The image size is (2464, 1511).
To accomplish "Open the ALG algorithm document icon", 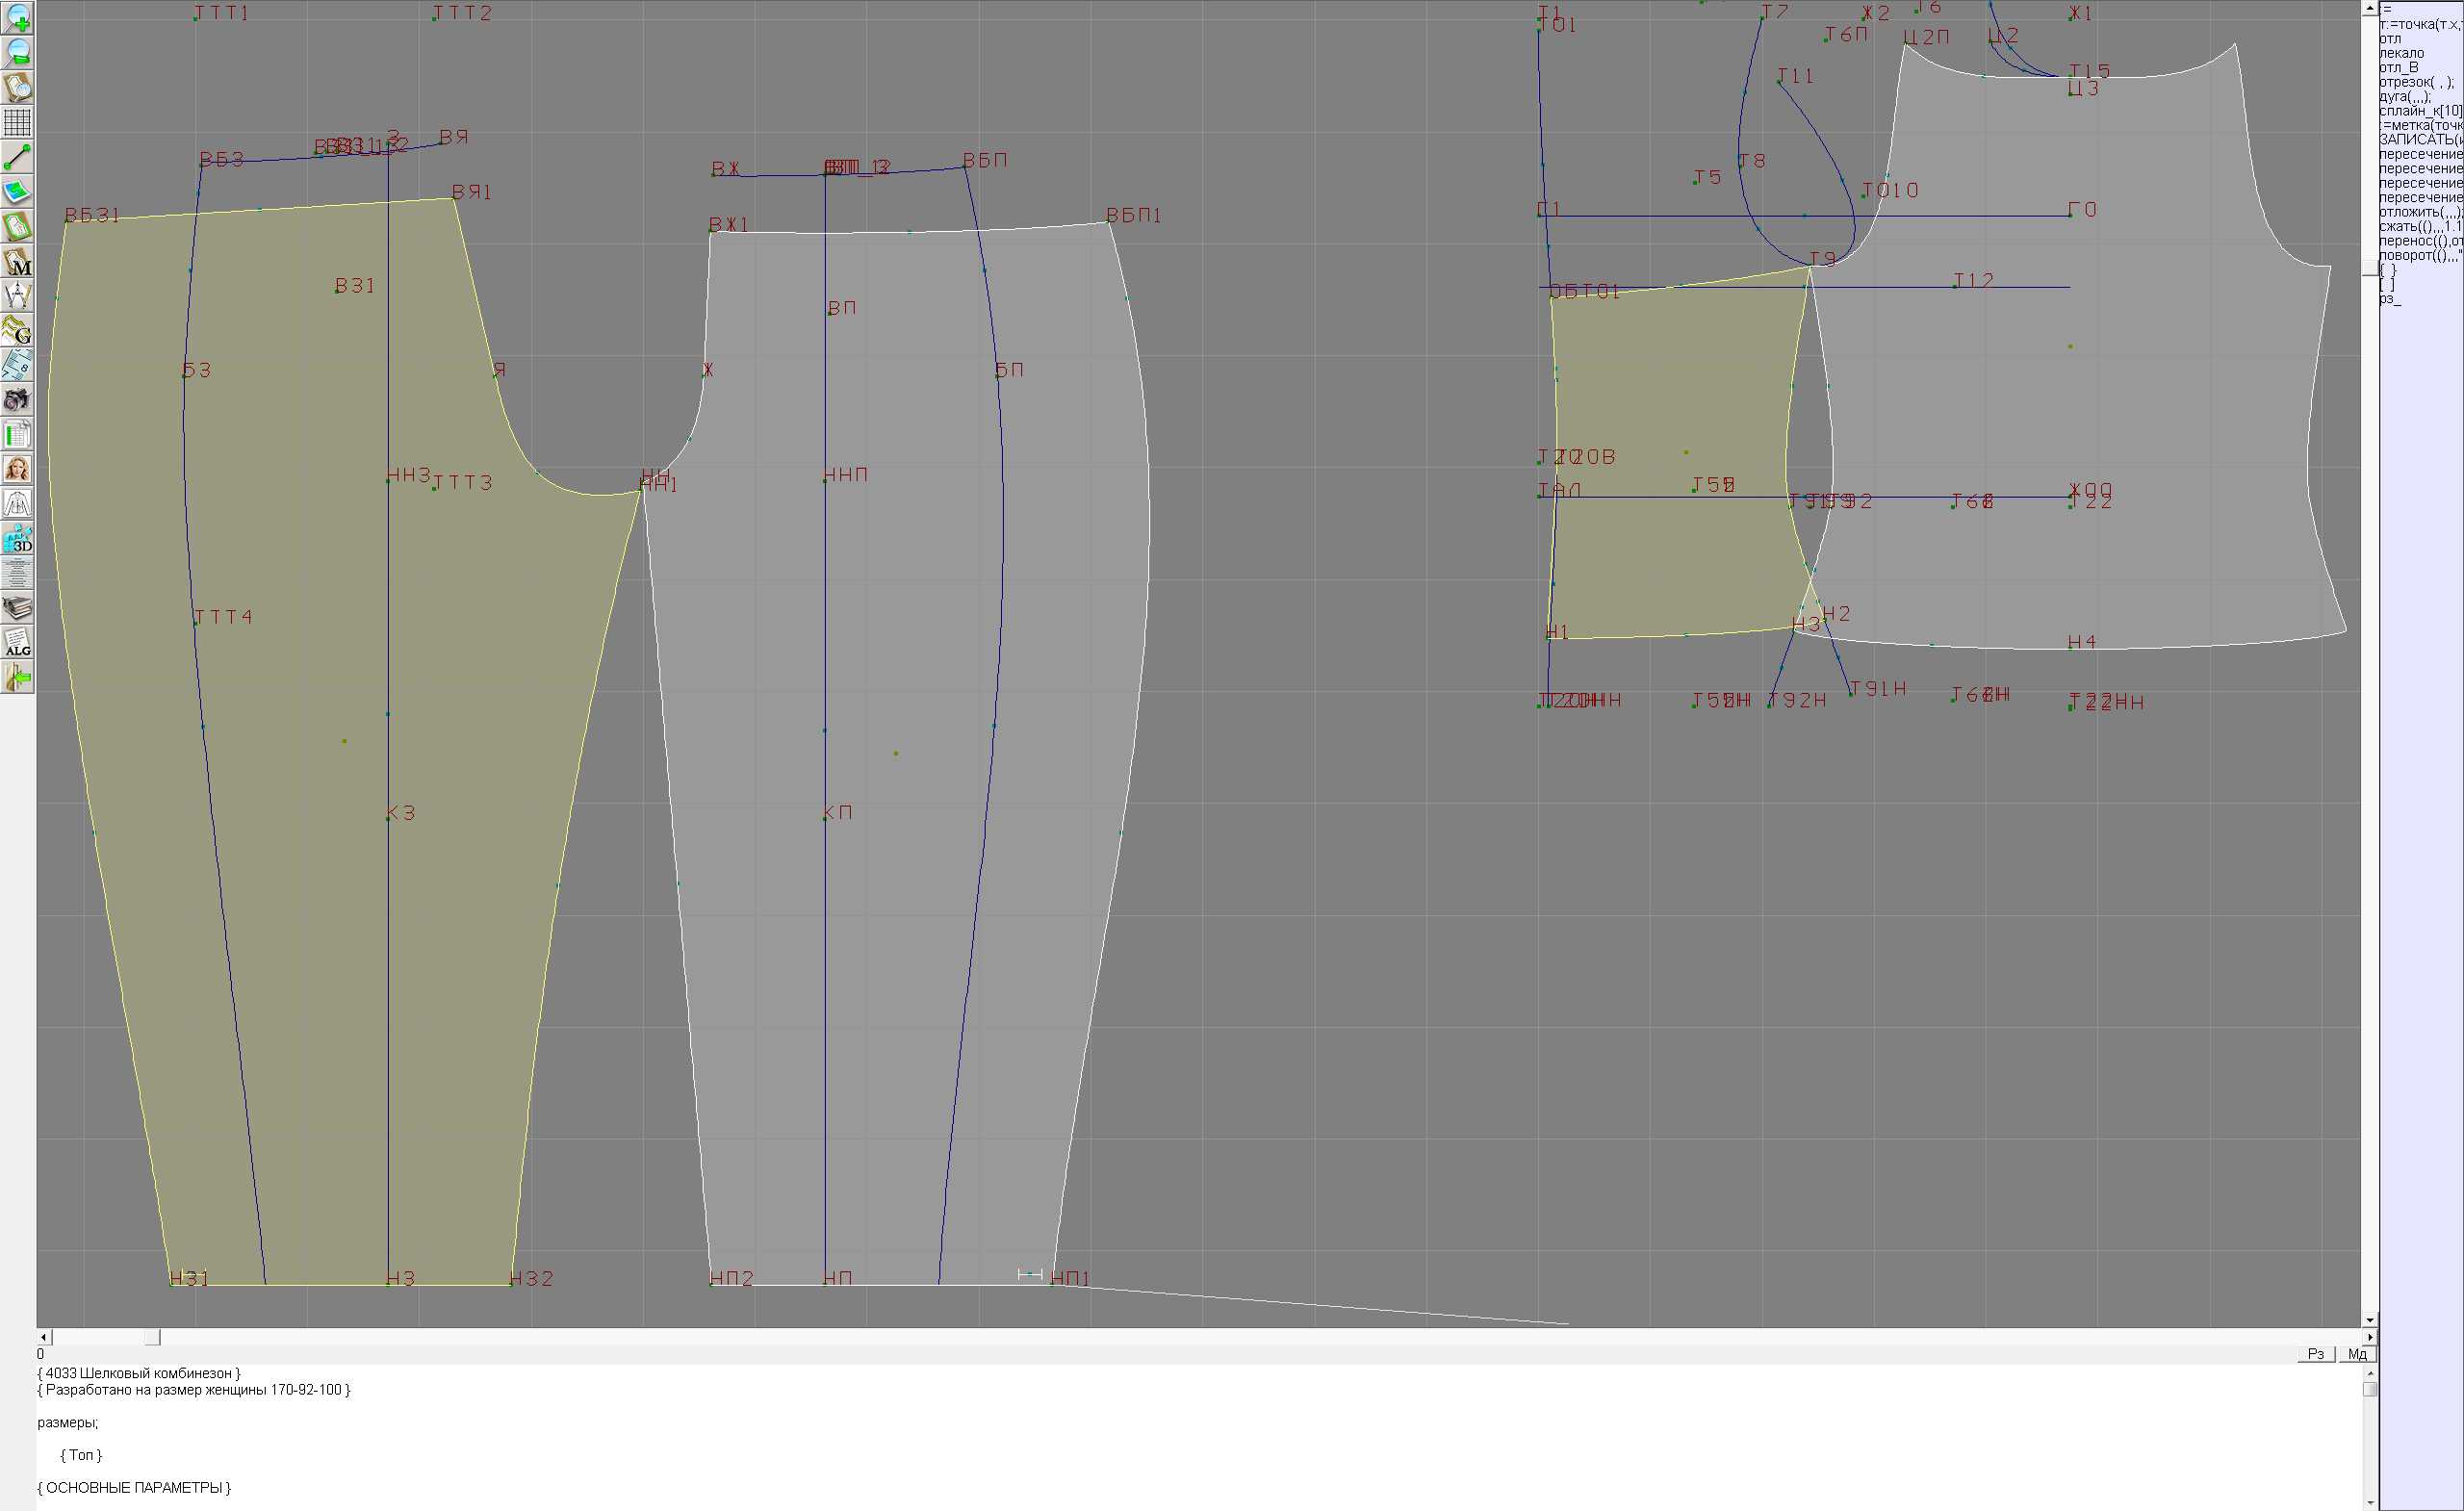I will point(17,643).
